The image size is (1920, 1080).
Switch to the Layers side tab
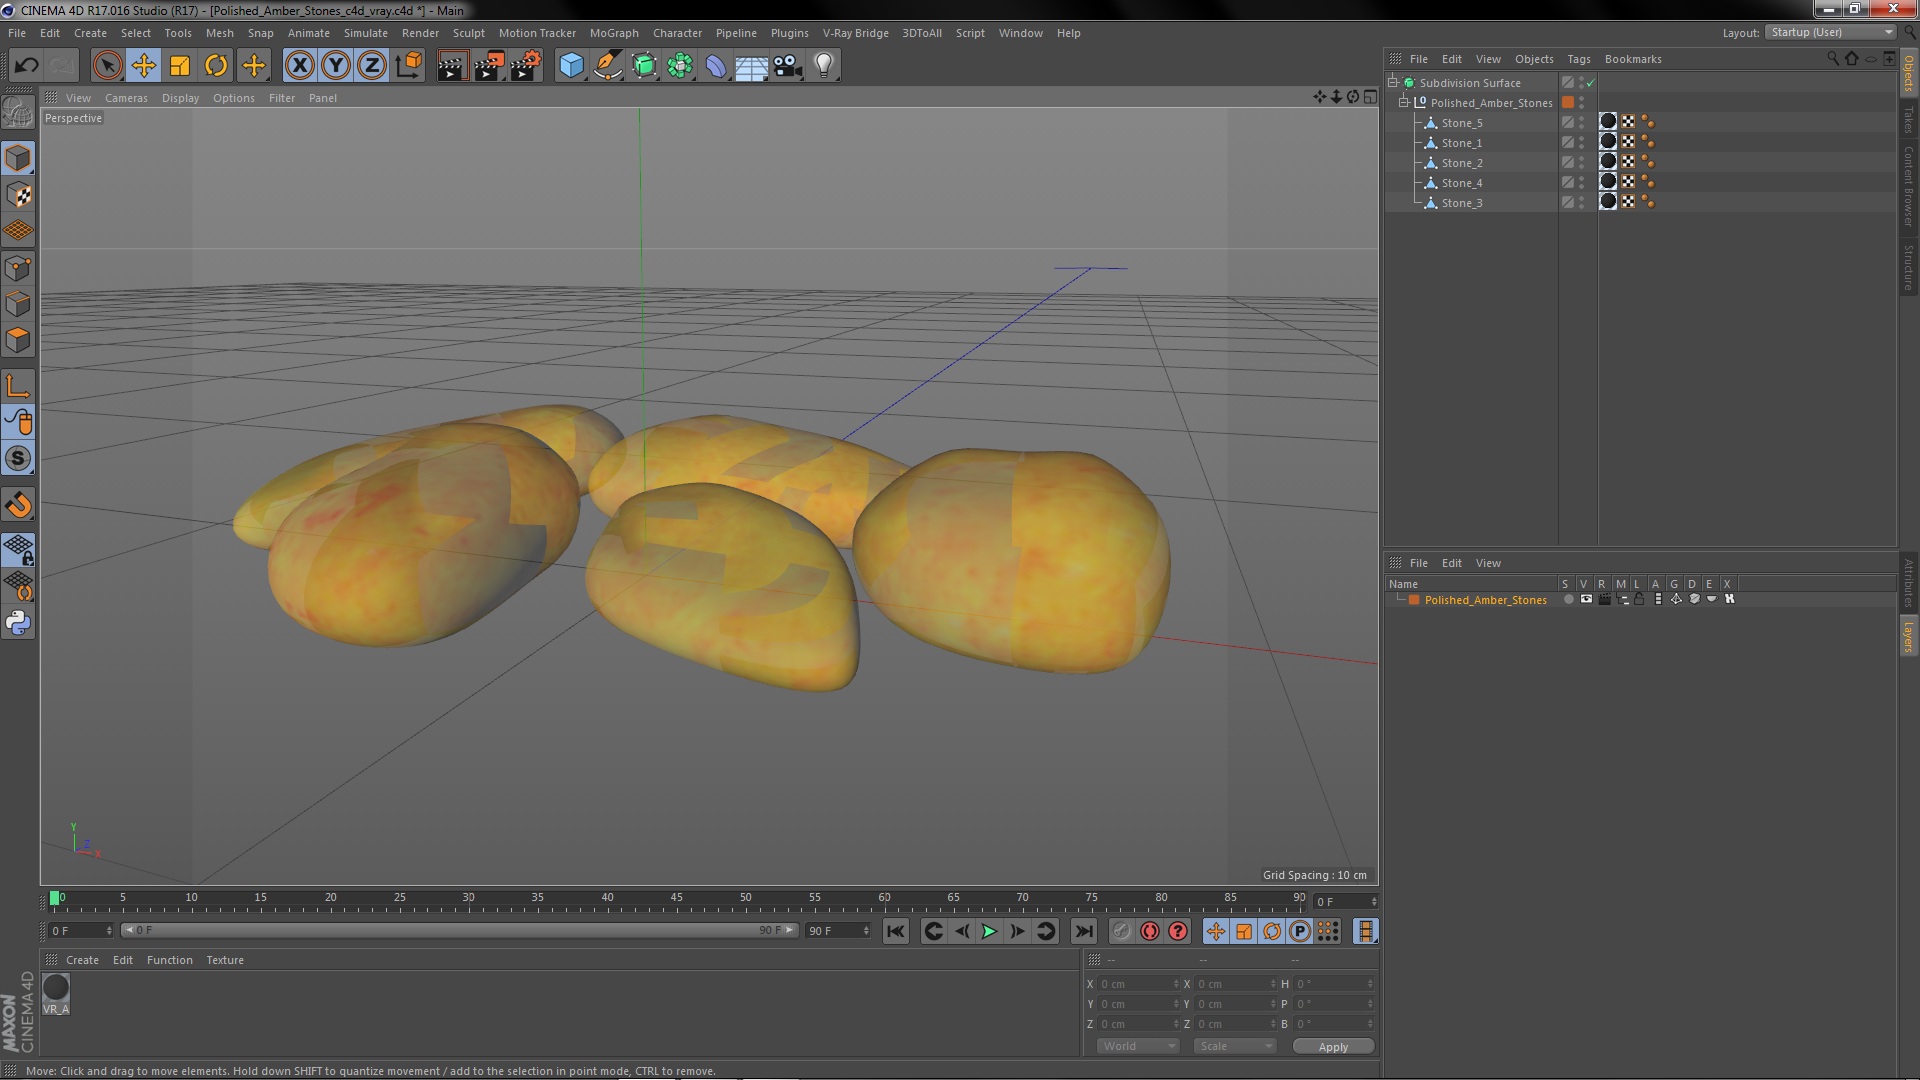click(x=1908, y=636)
